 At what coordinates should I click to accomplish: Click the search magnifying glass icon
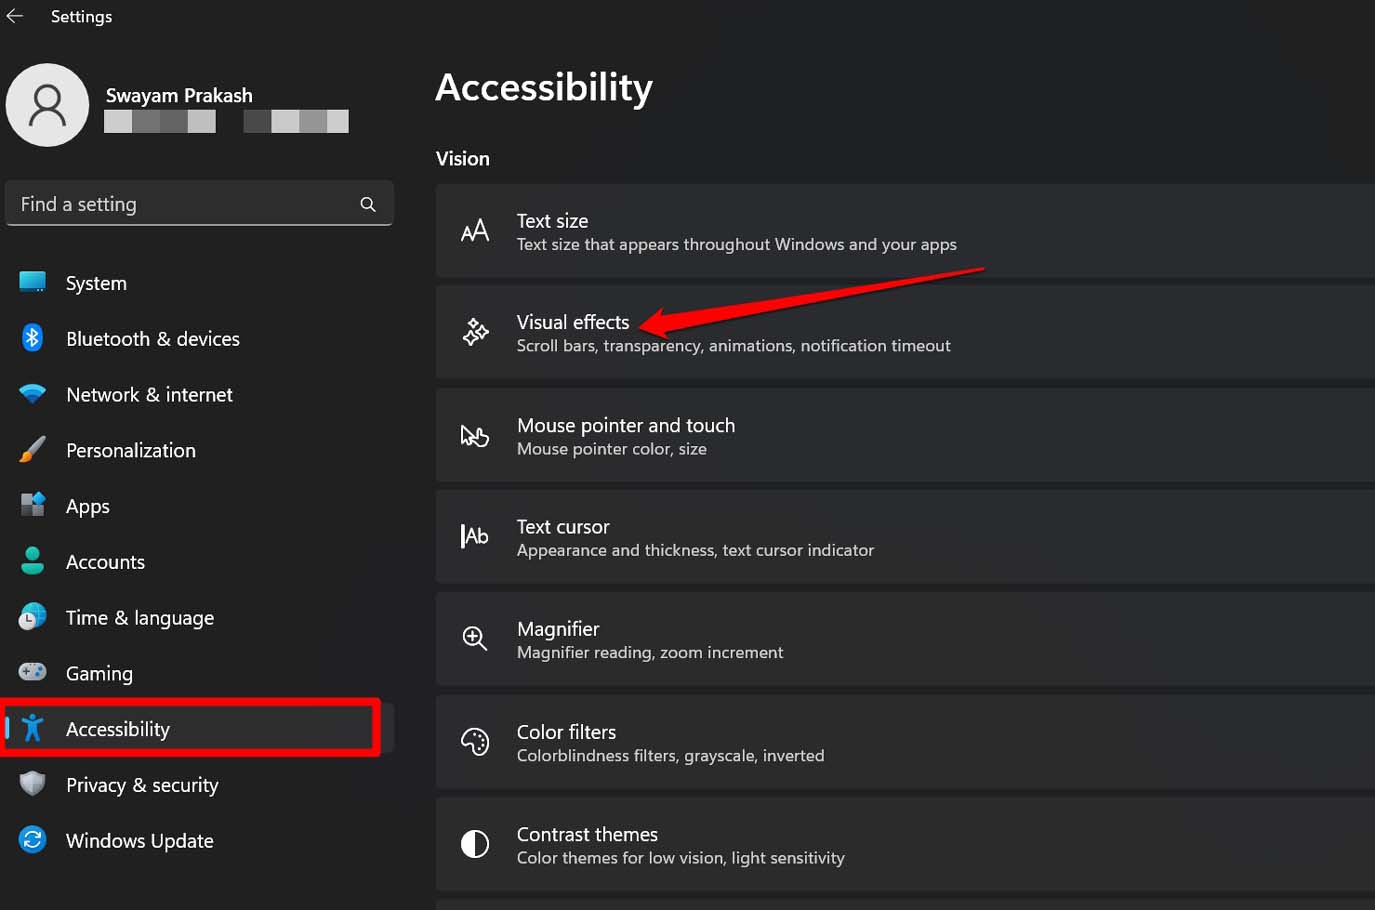[367, 203]
